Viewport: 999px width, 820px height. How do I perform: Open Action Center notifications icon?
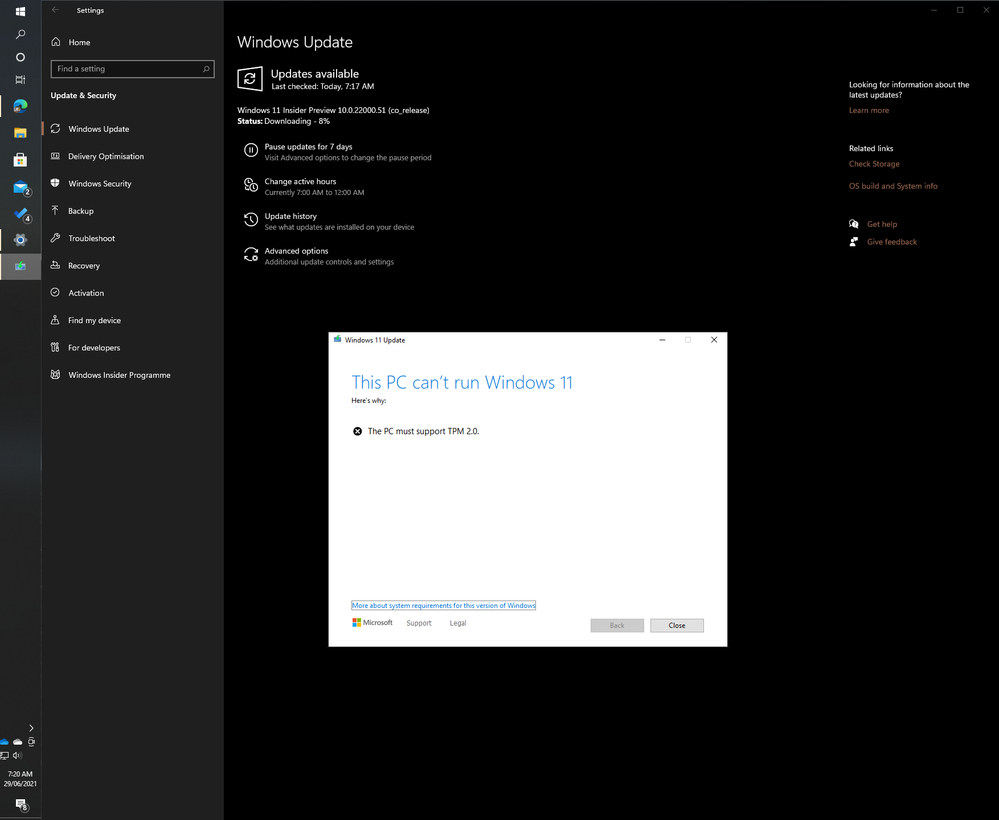(21, 805)
